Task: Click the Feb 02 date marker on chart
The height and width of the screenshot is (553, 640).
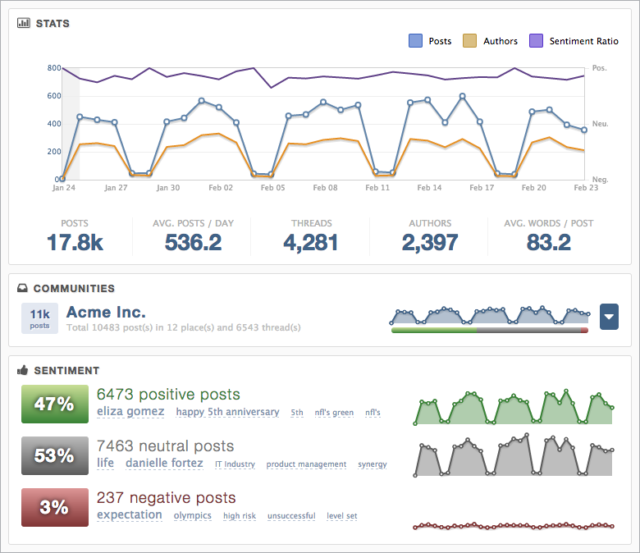Action: 222,187
